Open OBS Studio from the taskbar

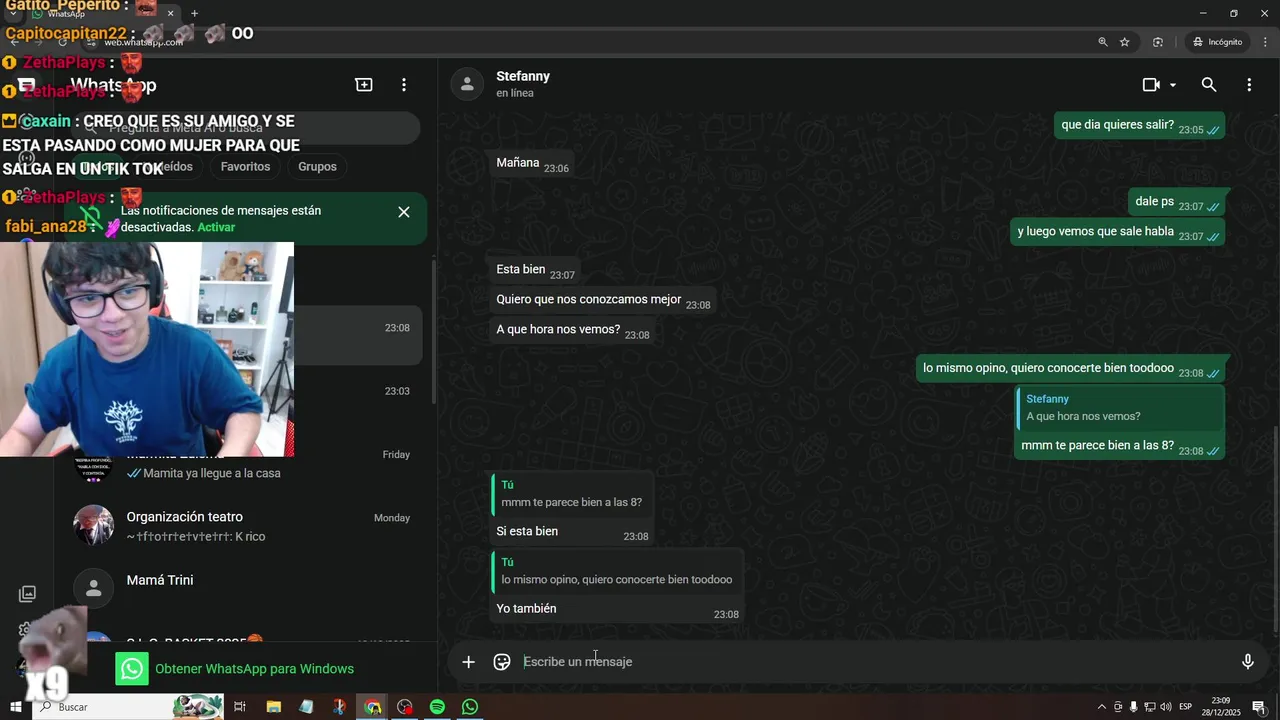(405, 707)
